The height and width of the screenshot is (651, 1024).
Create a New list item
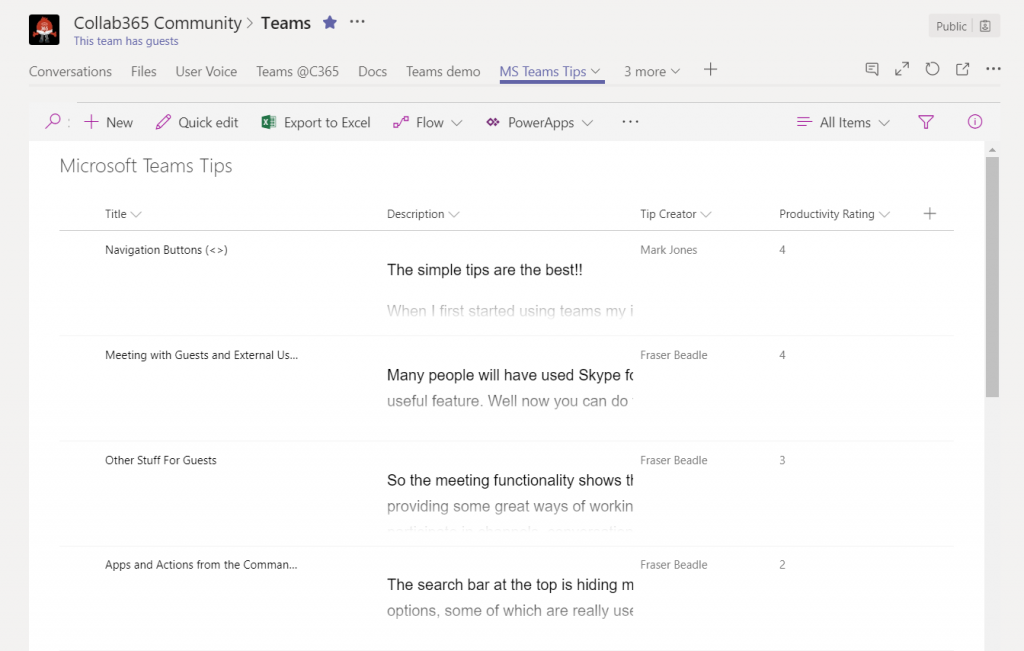108,122
